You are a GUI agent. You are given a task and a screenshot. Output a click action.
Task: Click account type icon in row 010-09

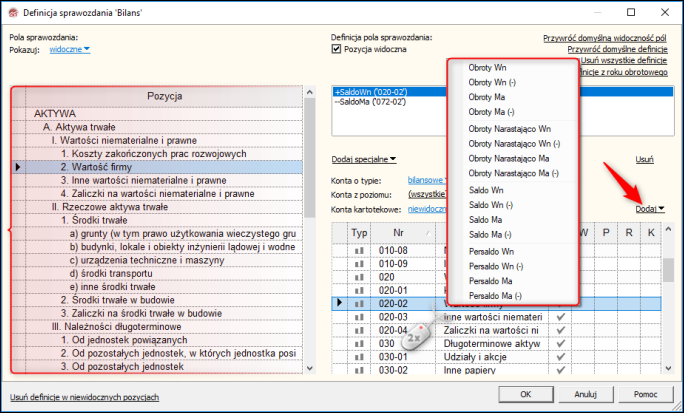click(x=359, y=264)
